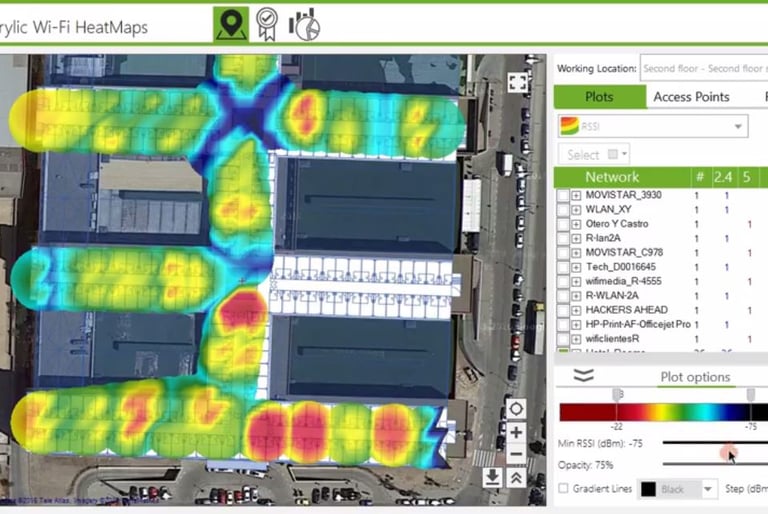
Task: Click the black gradient color swatch
Action: click(648, 489)
